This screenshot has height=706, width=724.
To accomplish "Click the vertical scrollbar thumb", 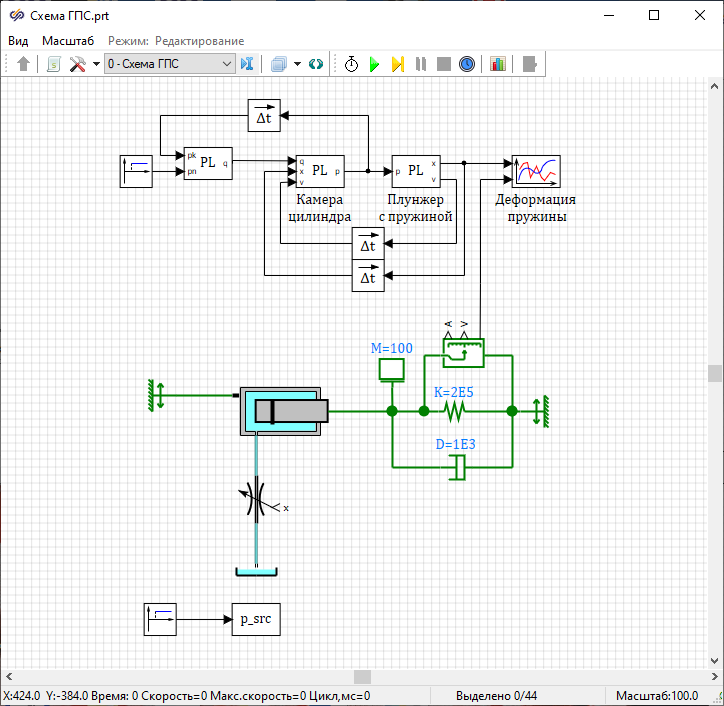I will click(x=715, y=373).
